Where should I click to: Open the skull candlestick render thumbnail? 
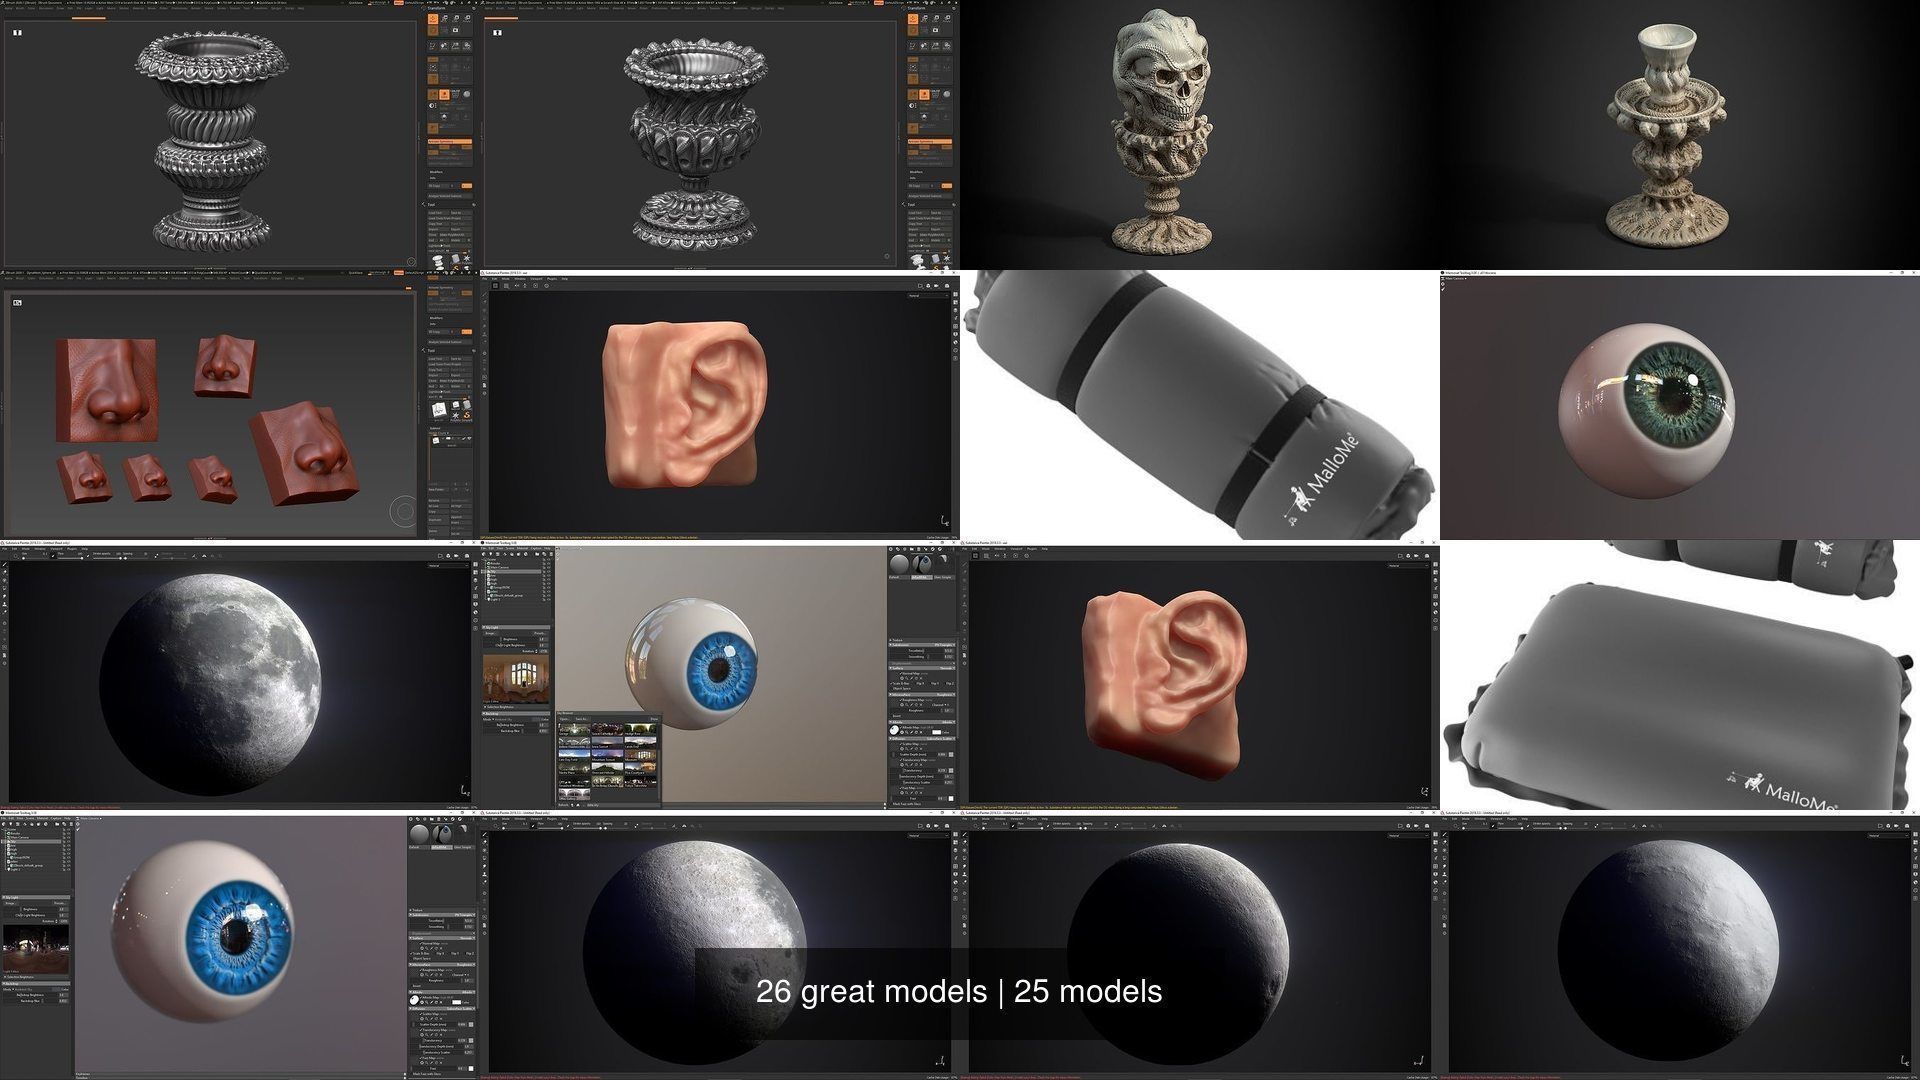tap(1200, 135)
